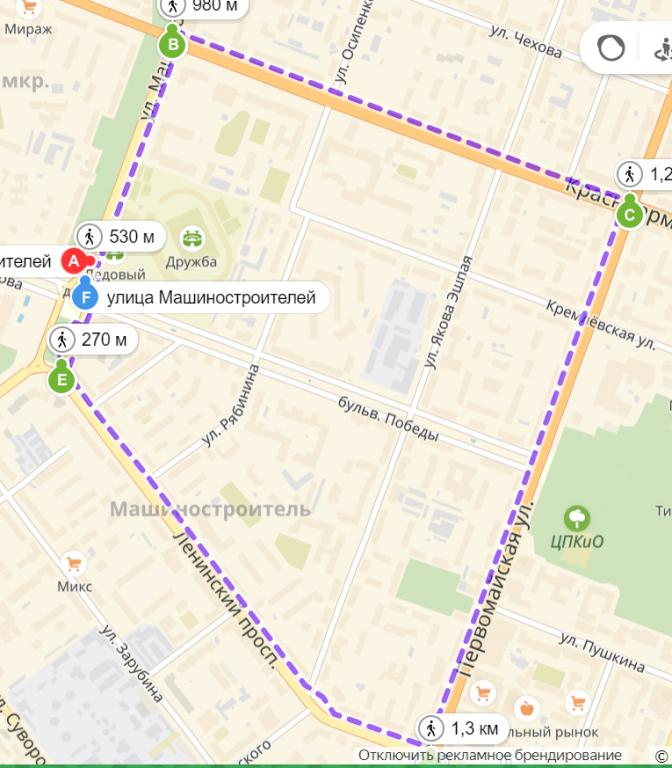Select the 1,3 км walking segment label
The image size is (672, 768).
coord(462,729)
